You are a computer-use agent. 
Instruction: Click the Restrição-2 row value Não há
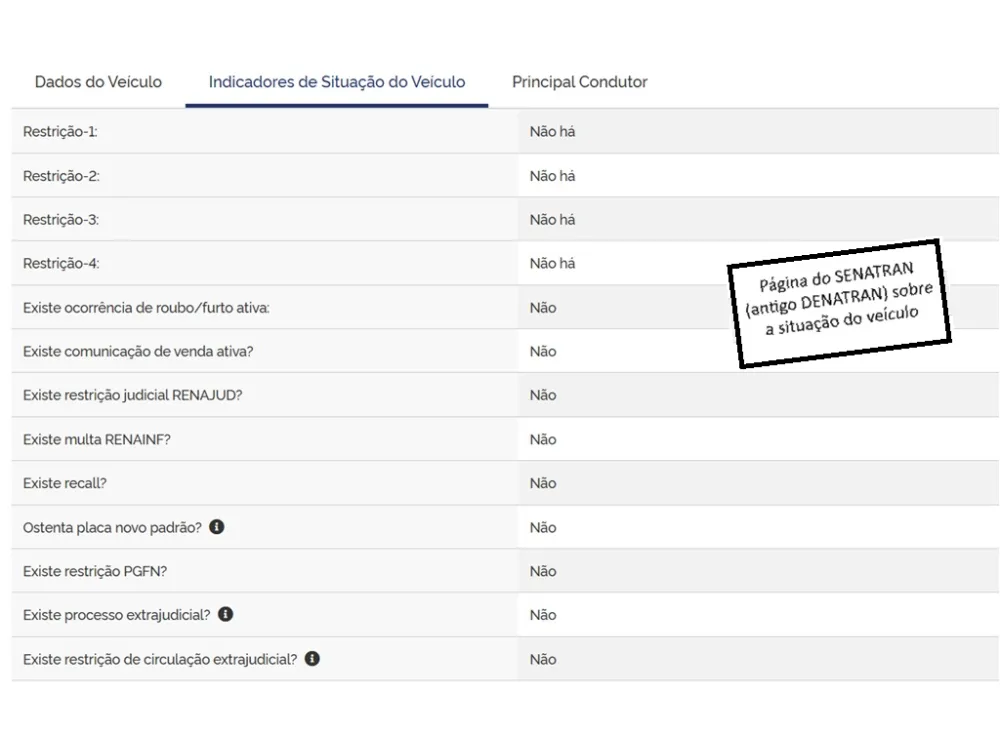tap(552, 176)
